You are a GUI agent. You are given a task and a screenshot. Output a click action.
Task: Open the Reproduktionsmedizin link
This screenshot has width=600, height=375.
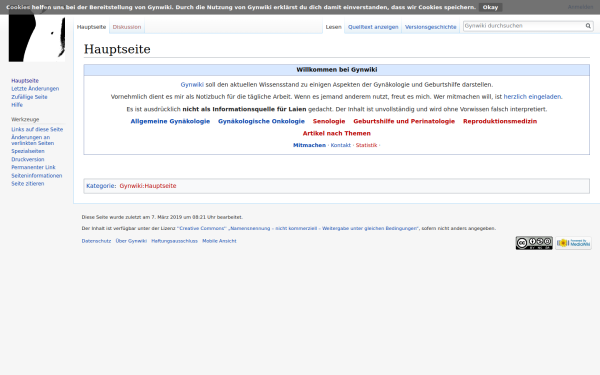500,121
